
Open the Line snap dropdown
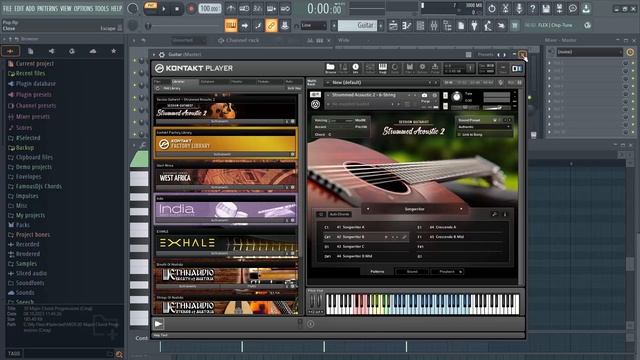[313, 26]
